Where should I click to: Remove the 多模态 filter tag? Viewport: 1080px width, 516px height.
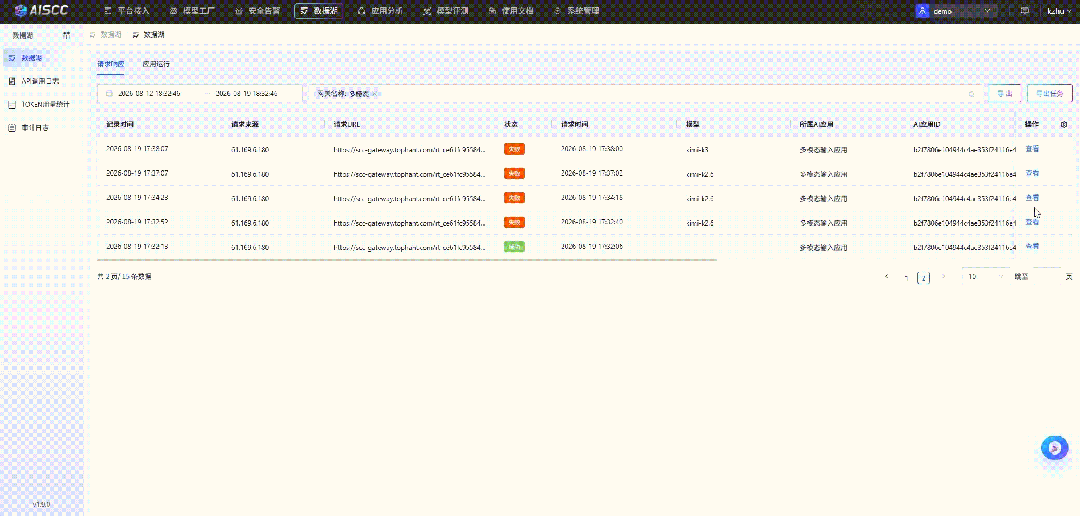374,94
